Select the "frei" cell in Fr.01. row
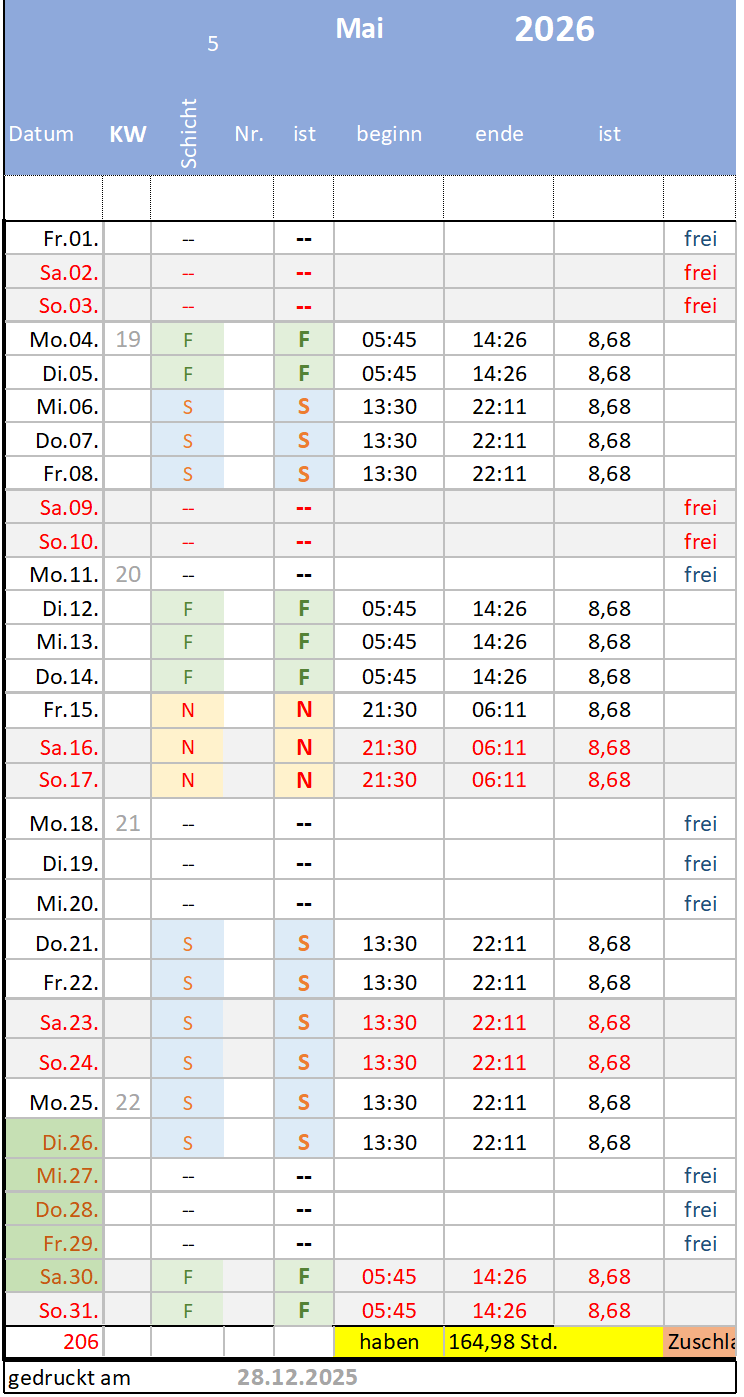This screenshot has height=1397, width=744. coord(700,238)
